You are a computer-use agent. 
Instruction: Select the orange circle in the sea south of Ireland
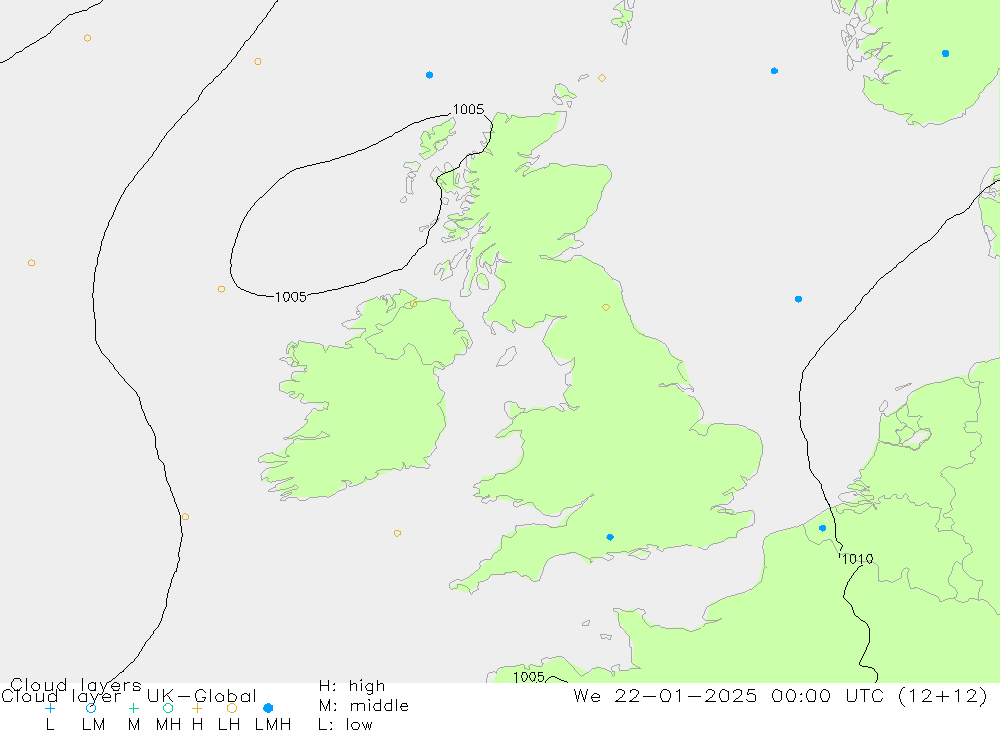(x=397, y=533)
